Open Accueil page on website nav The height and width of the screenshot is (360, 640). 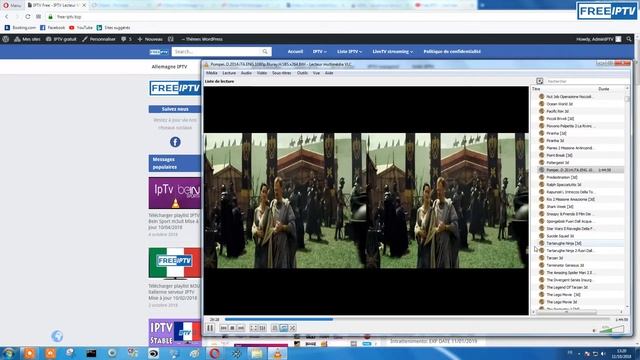tap(295, 51)
